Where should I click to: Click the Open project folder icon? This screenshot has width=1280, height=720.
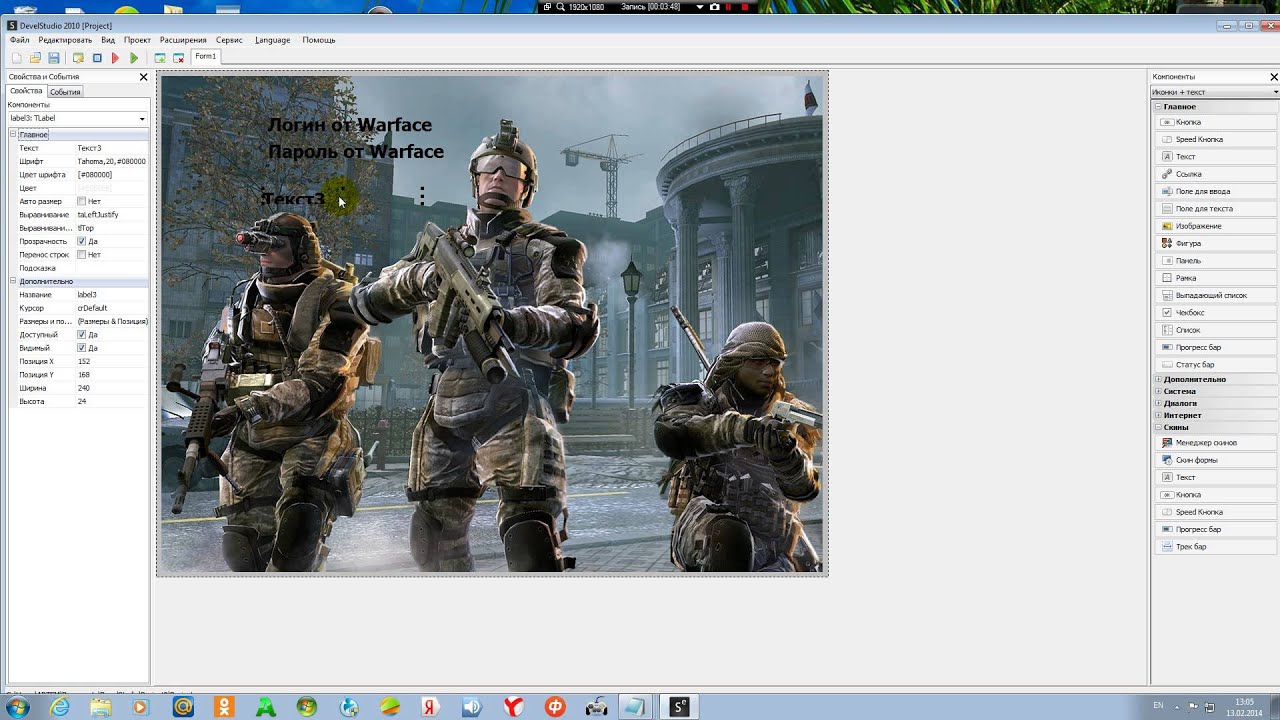click(35, 58)
